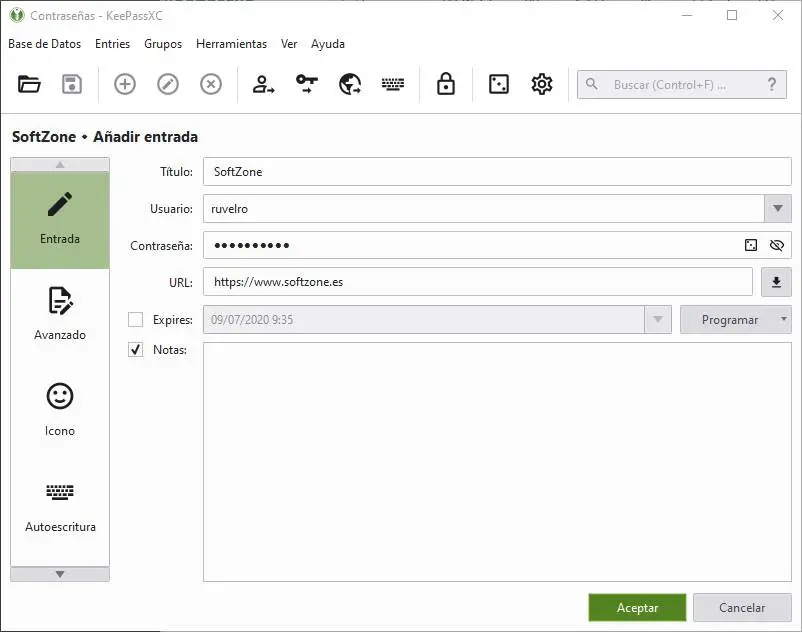Perform auto-type keyboard toolbar icon
Viewport: 802px width, 632px height.
point(393,84)
